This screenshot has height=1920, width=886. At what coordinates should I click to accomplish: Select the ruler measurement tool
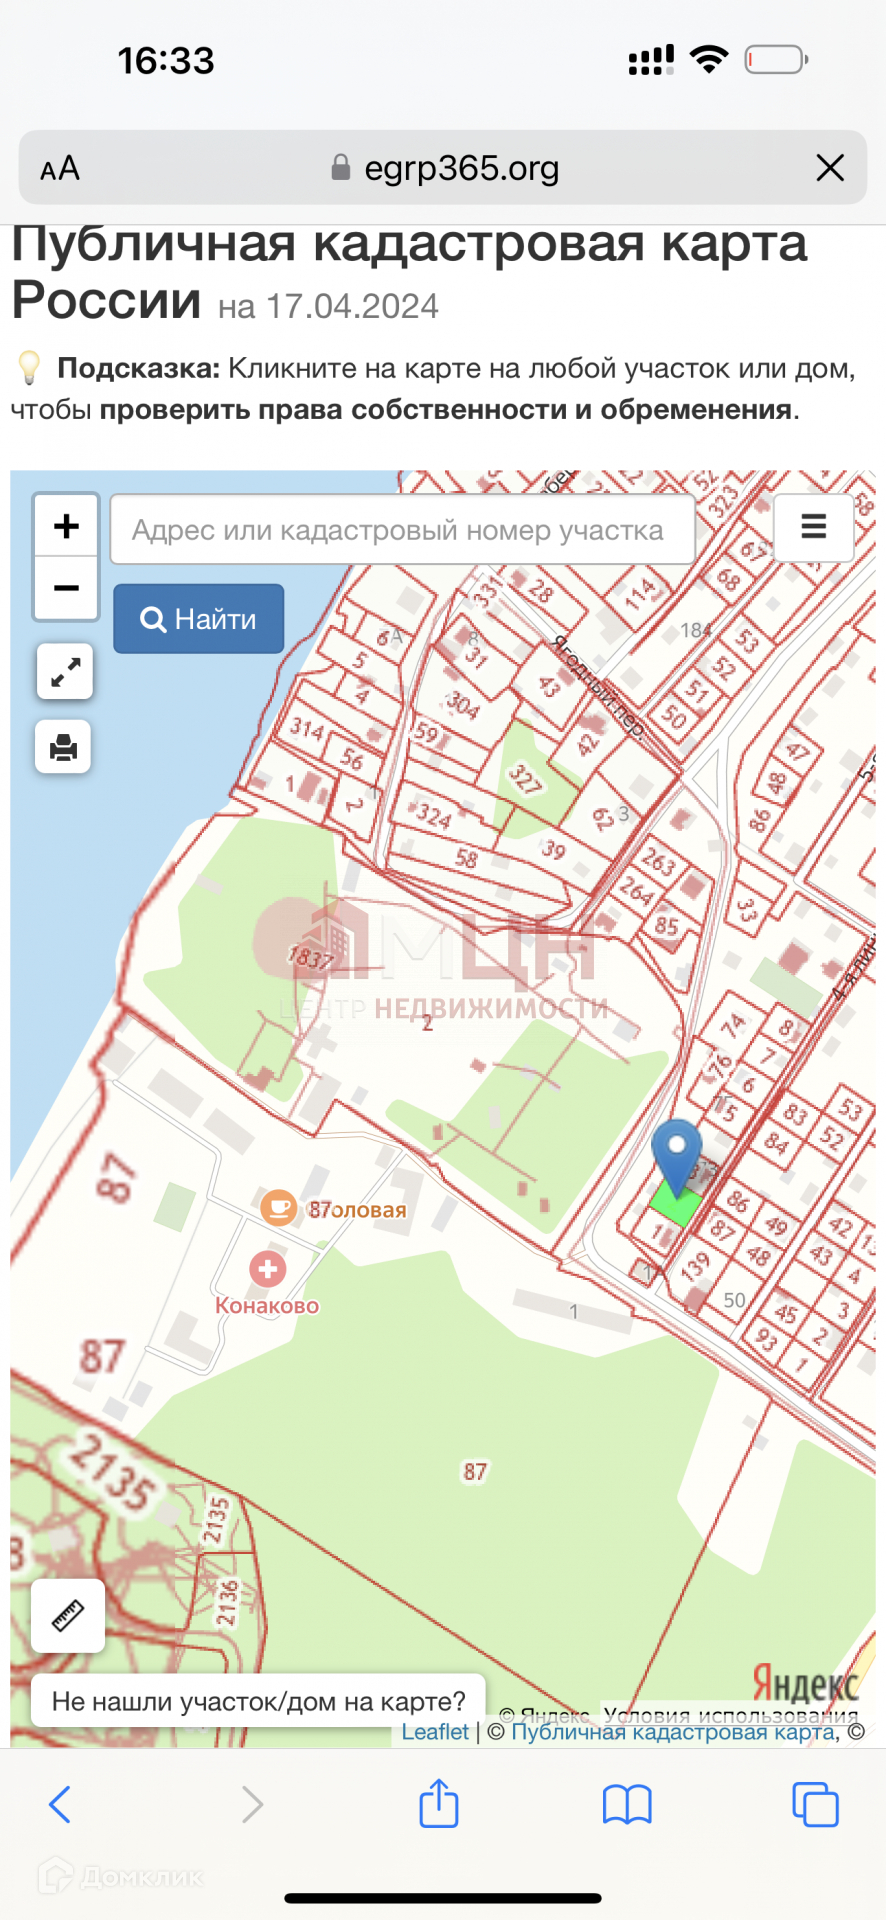68,1615
